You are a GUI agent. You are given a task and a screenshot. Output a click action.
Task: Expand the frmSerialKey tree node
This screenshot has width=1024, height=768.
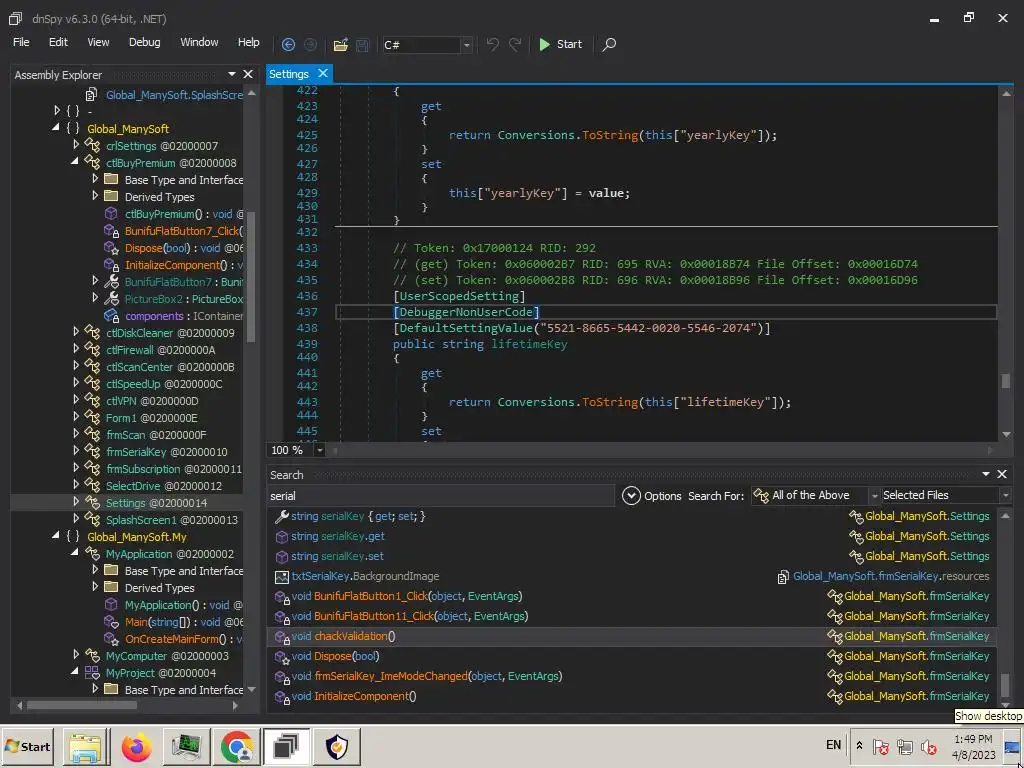(77, 452)
